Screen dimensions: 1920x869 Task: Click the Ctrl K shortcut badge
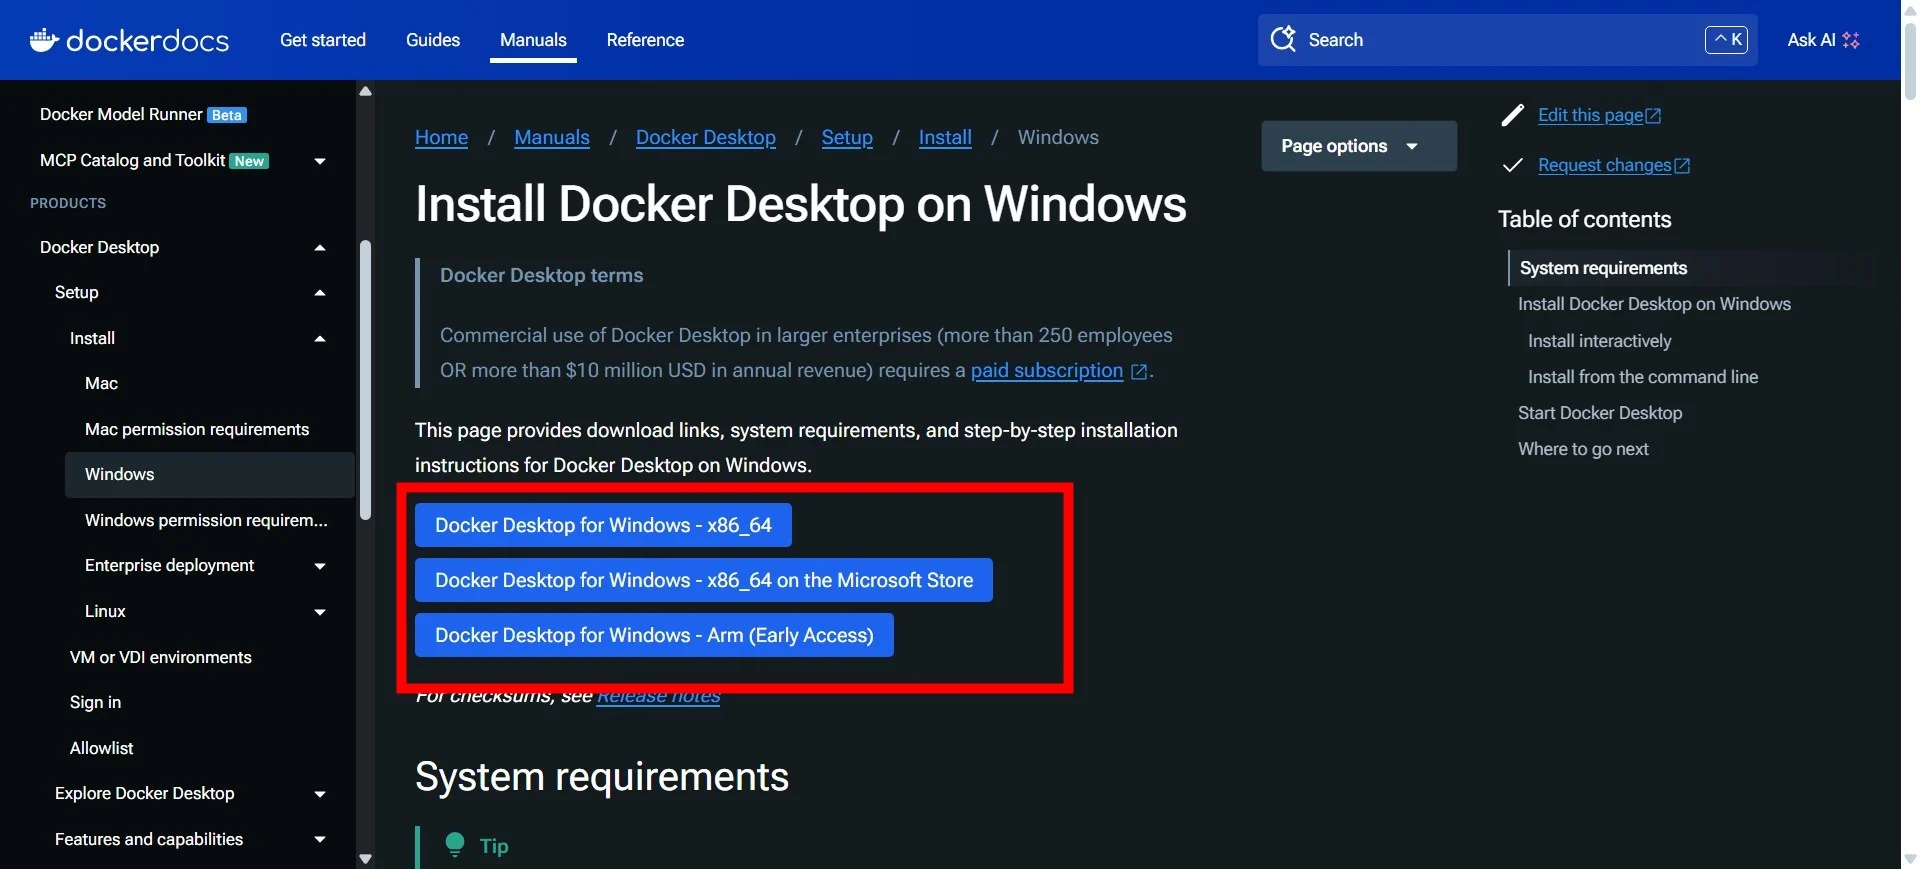coord(1726,40)
